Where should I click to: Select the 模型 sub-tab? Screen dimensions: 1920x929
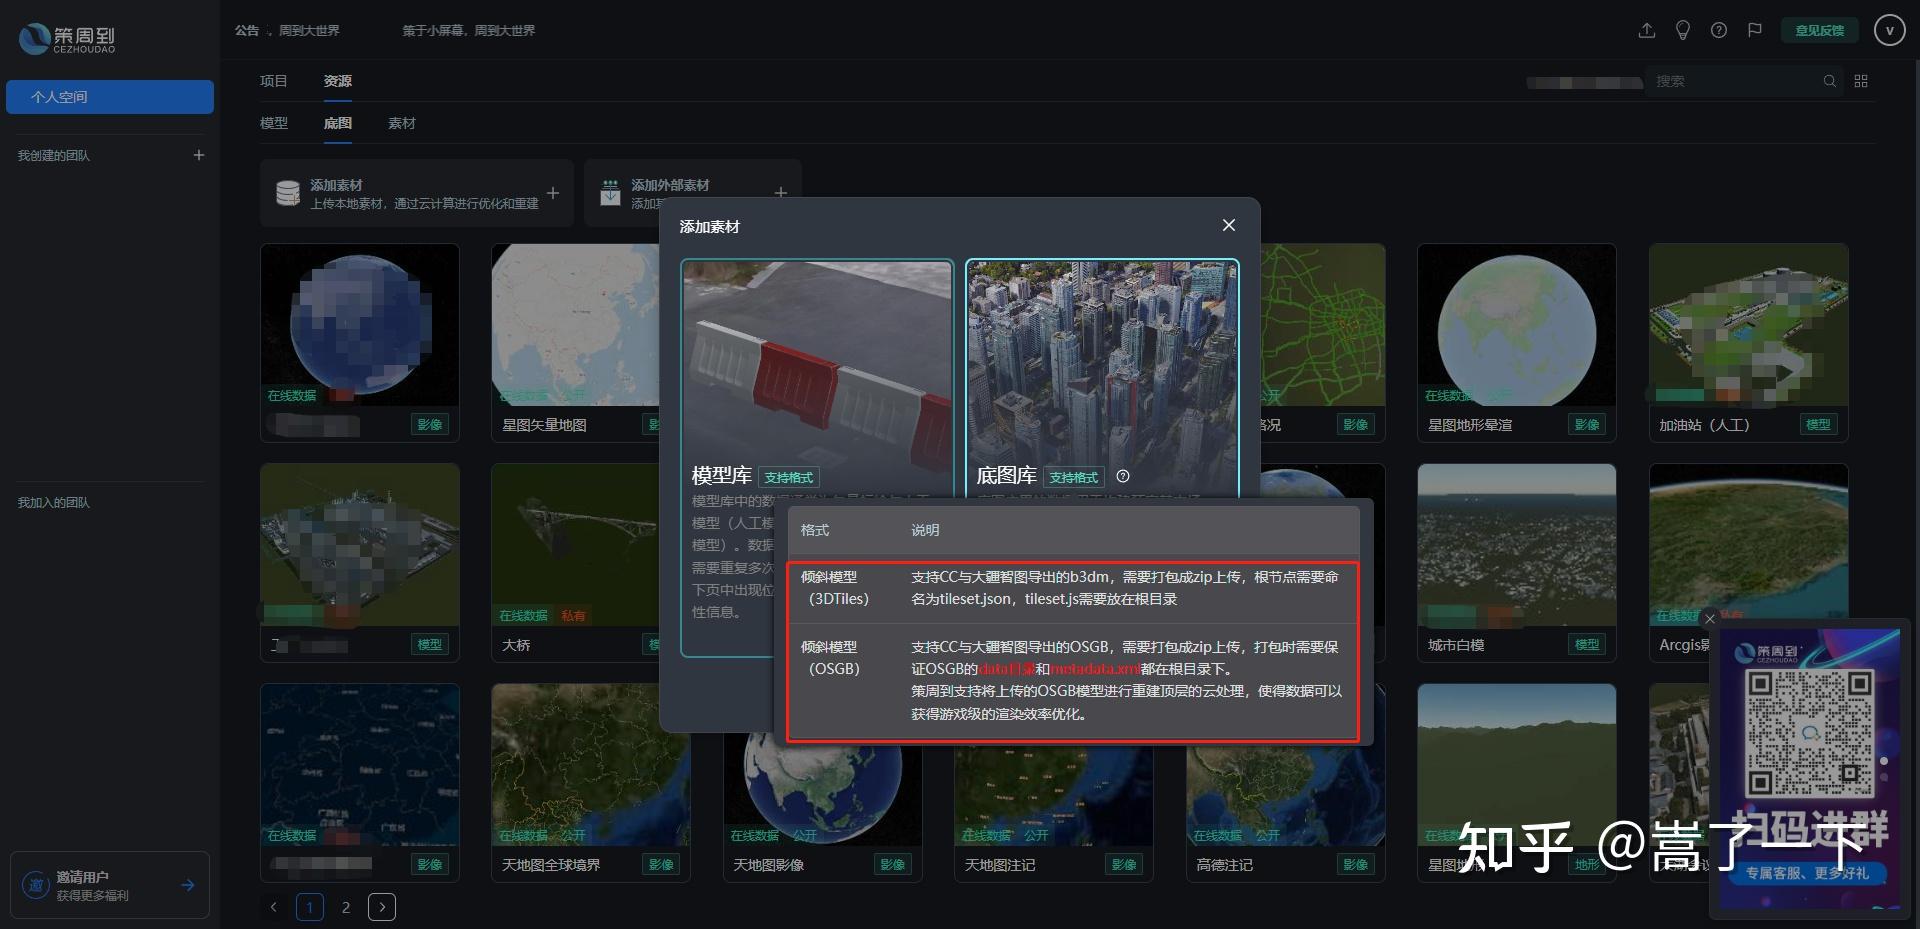coord(274,123)
